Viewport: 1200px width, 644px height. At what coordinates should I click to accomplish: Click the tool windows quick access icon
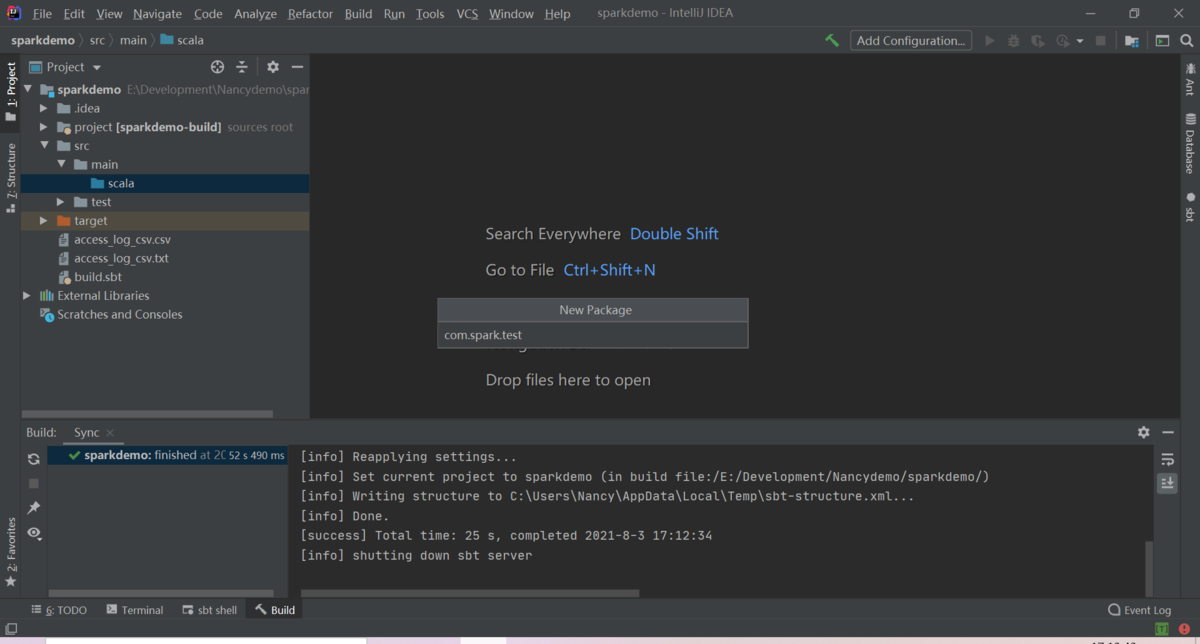11,629
